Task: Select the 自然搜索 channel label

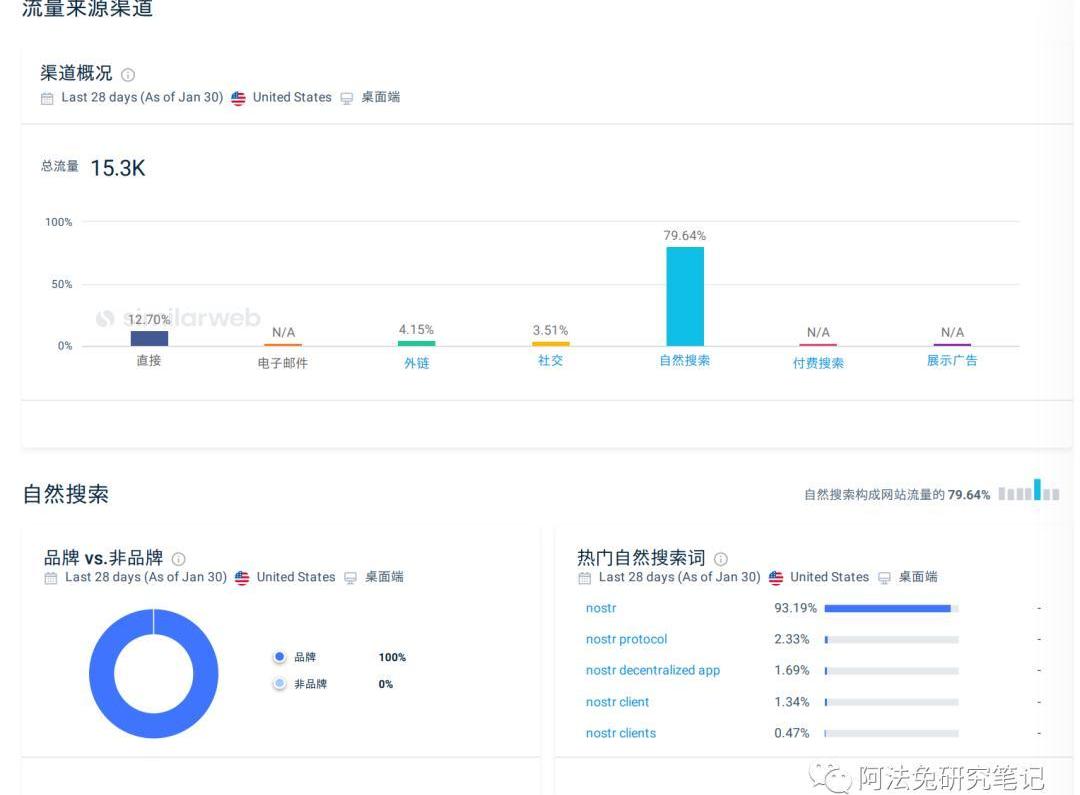Action: coord(684,361)
